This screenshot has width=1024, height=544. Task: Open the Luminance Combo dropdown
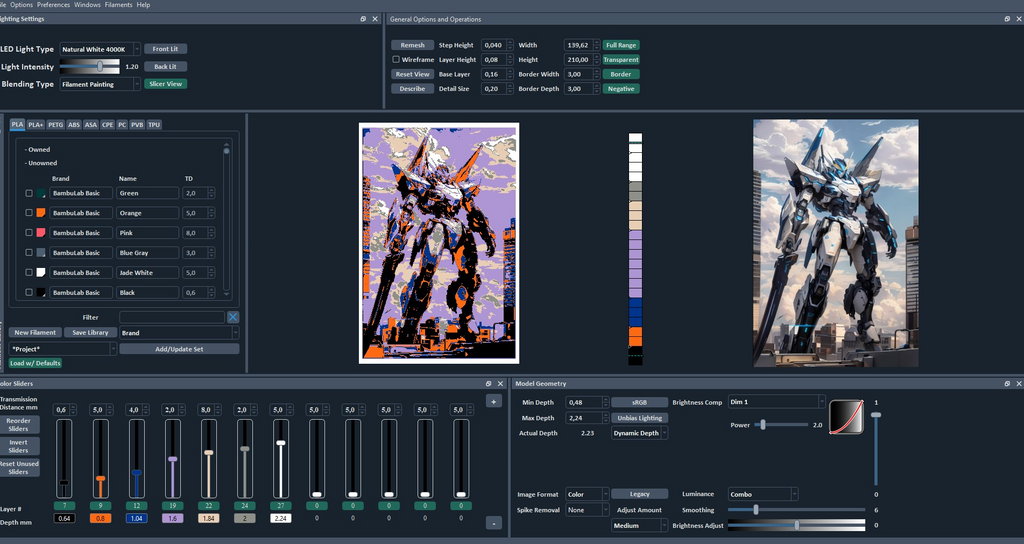[763, 494]
